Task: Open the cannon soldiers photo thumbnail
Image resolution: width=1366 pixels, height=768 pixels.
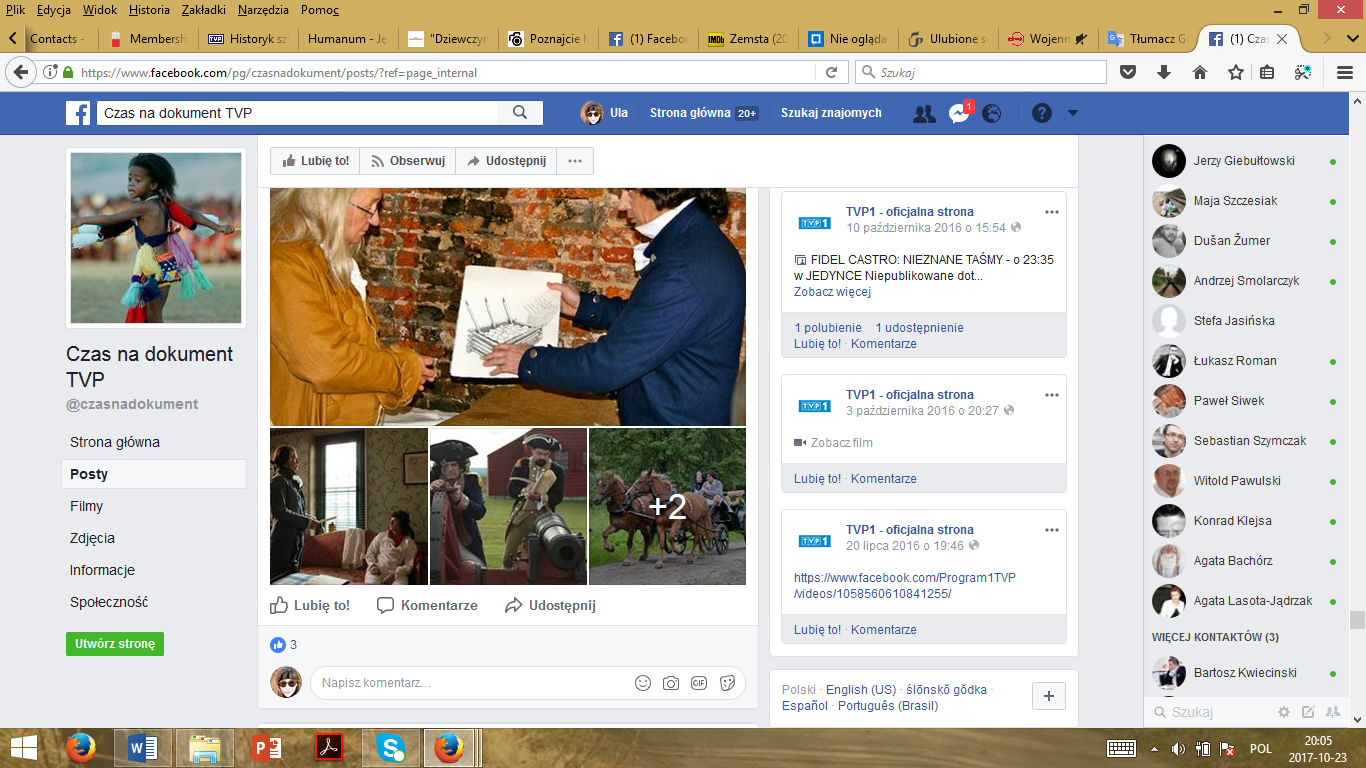Action: pyautogui.click(x=508, y=506)
